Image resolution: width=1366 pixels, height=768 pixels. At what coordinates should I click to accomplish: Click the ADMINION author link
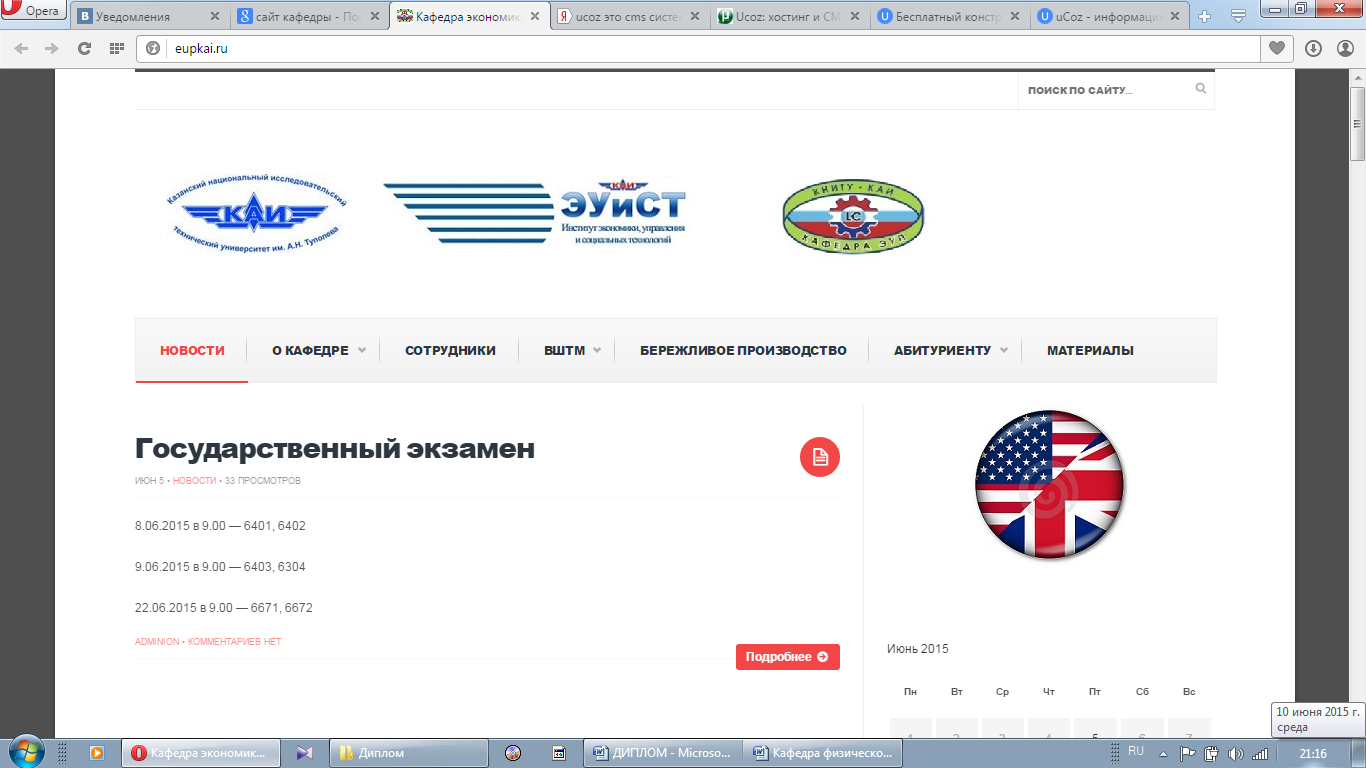tap(157, 642)
